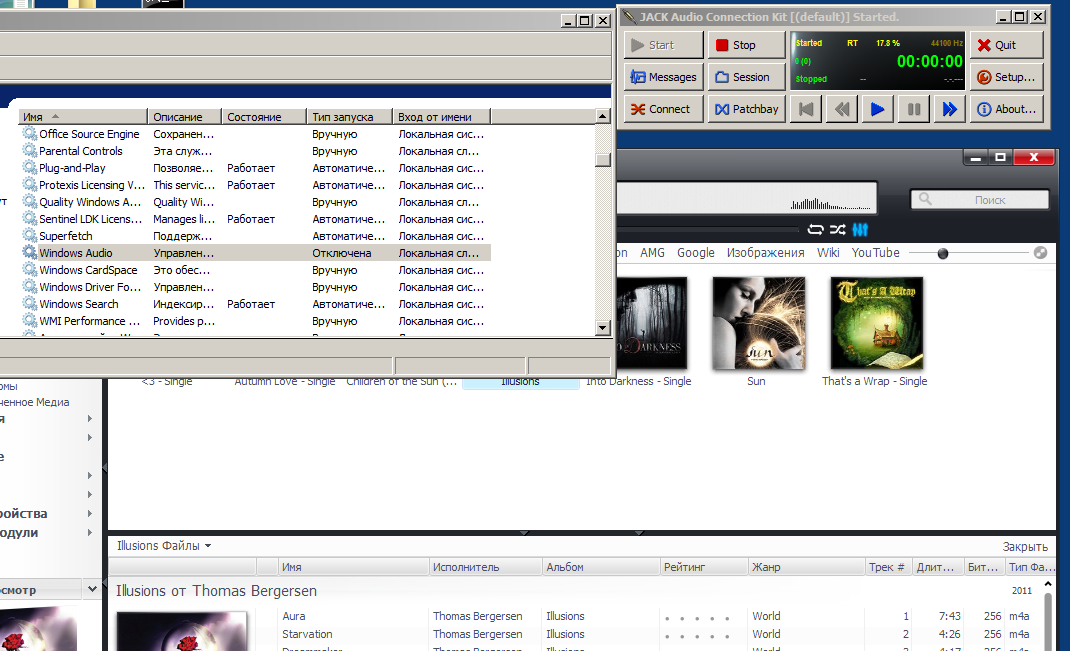The height and width of the screenshot is (651, 1070).
Task: Open the Illusions Файлы dropdown
Action: pyautogui.click(x=164, y=546)
